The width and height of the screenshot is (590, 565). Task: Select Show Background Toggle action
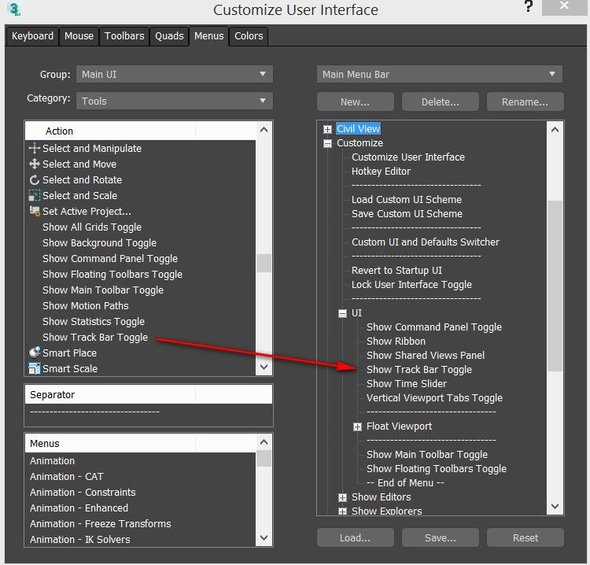coord(99,243)
